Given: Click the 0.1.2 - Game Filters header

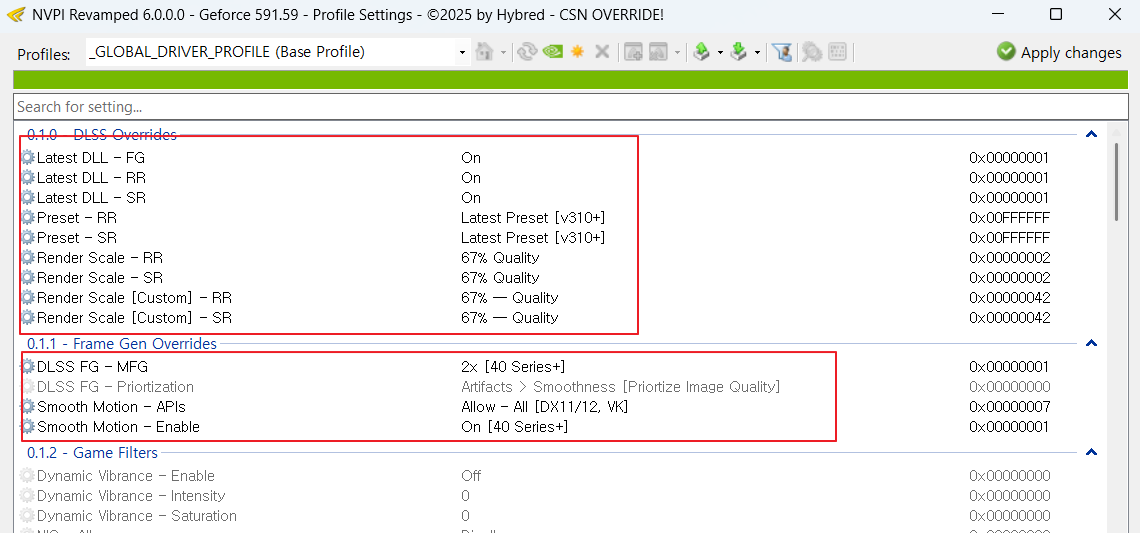Looking at the screenshot, I should click(92, 452).
